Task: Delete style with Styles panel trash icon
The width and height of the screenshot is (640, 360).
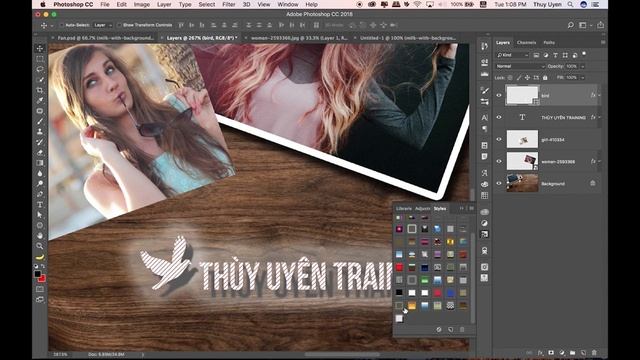Action: pyautogui.click(x=462, y=329)
